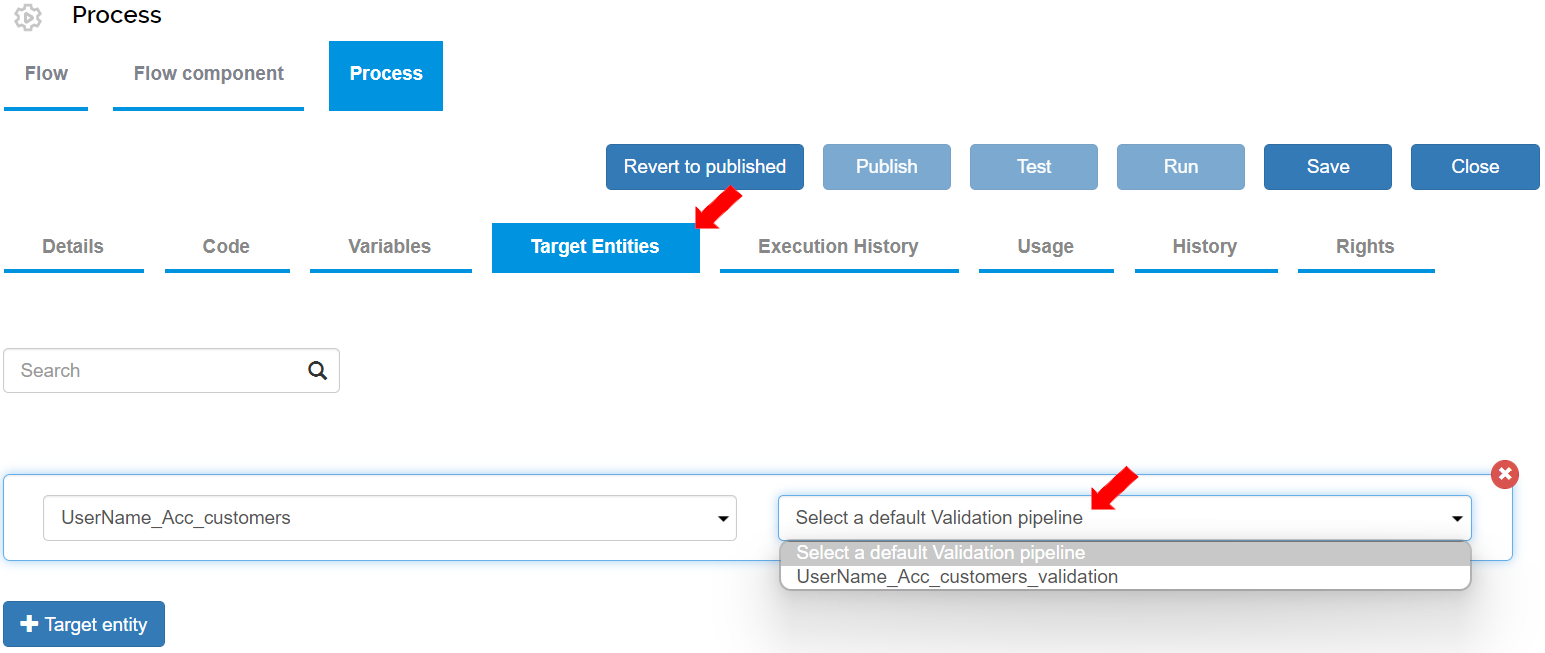This screenshot has height=653, width=1545.
Task: Focus the Search input field
Action: click(x=160, y=371)
